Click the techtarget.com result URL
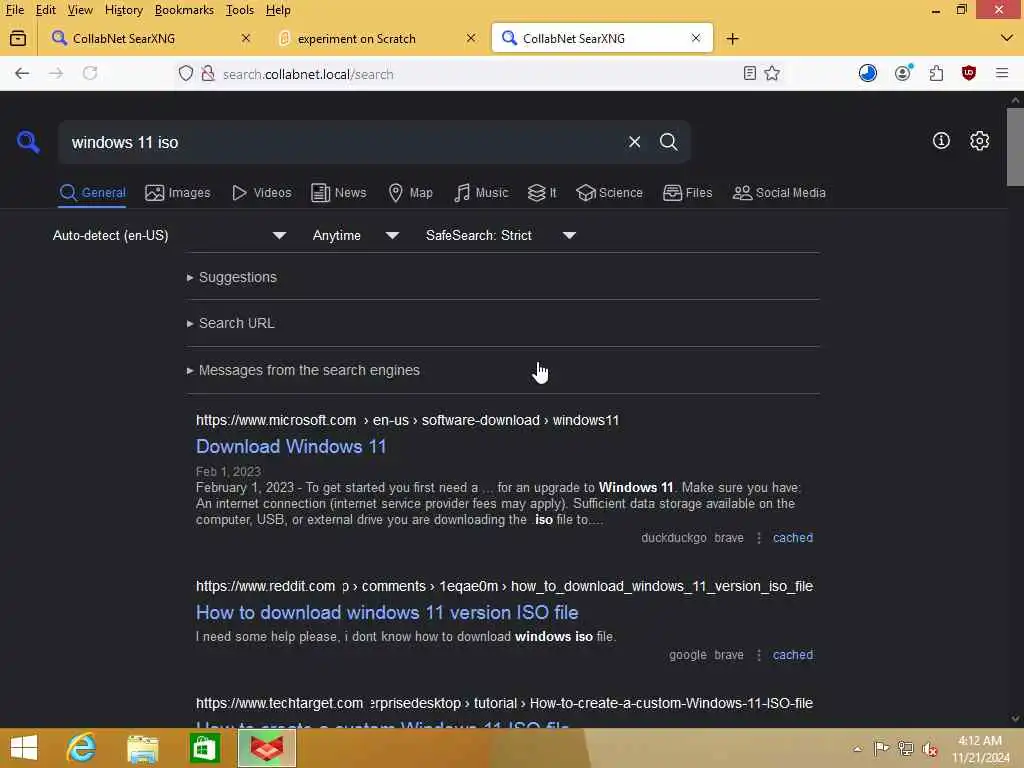The height and width of the screenshot is (768, 1024). tap(504, 703)
